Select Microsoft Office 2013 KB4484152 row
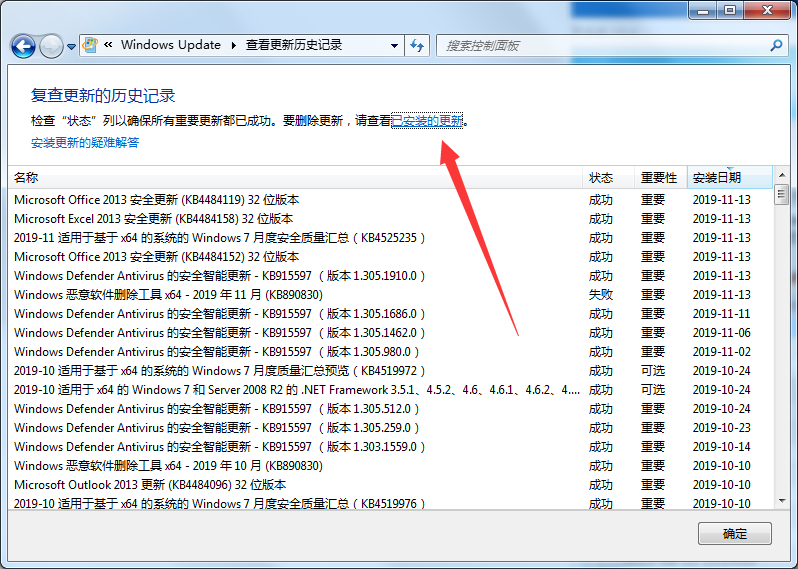The width and height of the screenshot is (798, 569). pos(390,257)
